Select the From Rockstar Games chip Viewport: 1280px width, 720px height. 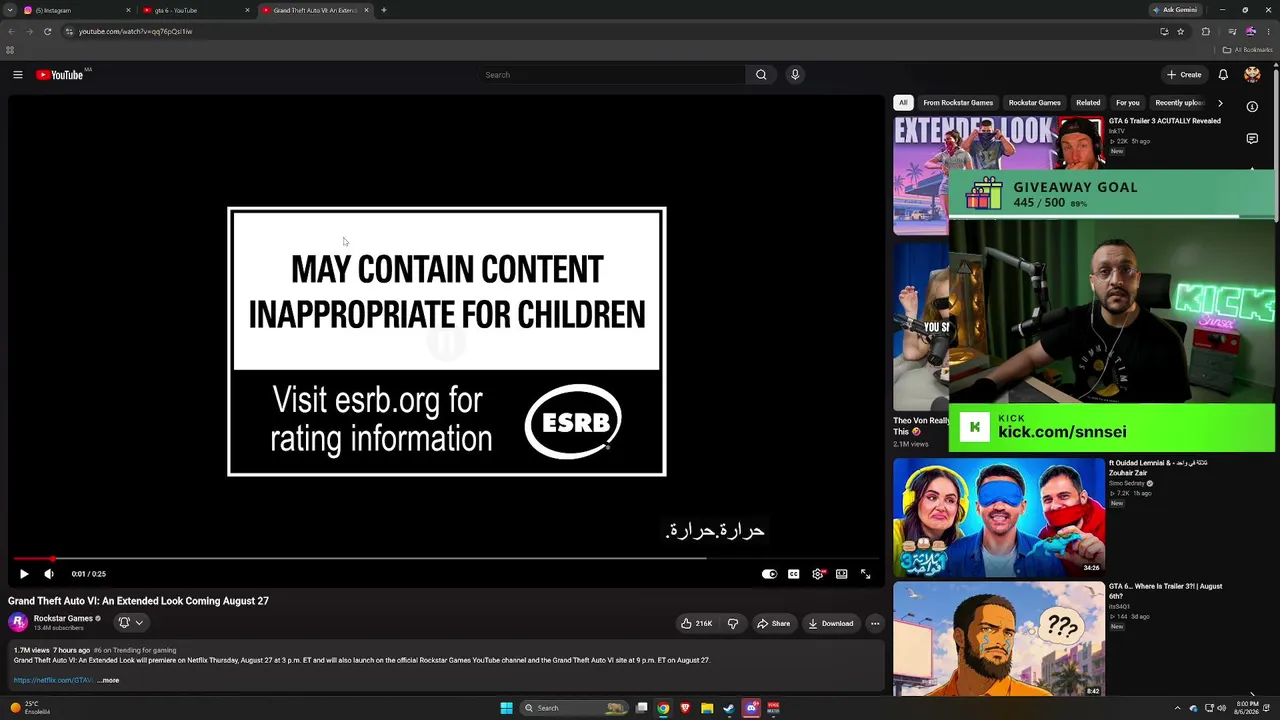tap(958, 103)
